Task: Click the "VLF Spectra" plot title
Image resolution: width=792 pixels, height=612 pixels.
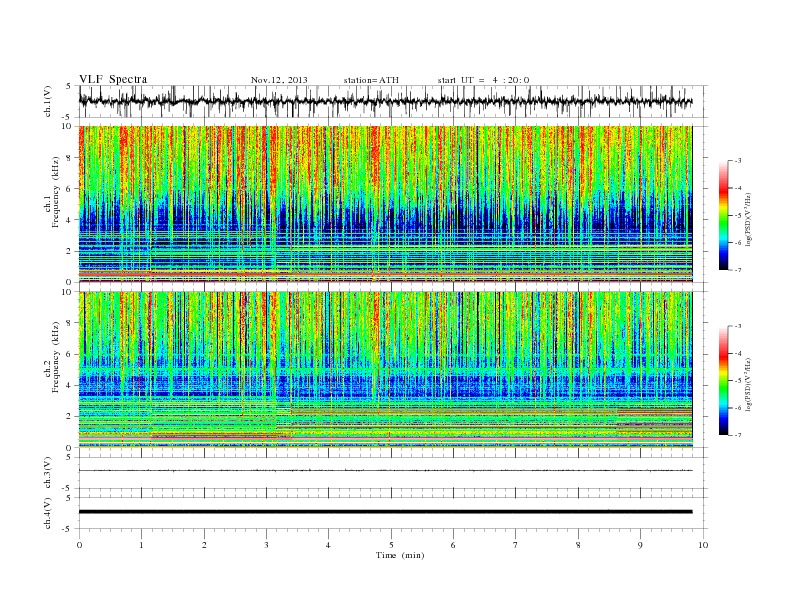Action: pos(113,79)
